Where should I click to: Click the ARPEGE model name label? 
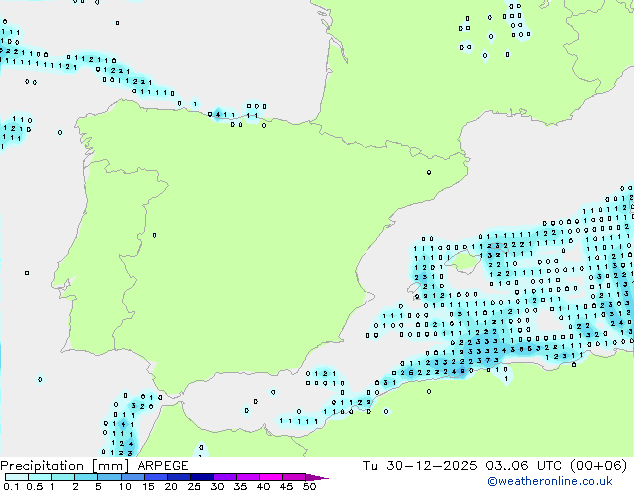pos(163,466)
